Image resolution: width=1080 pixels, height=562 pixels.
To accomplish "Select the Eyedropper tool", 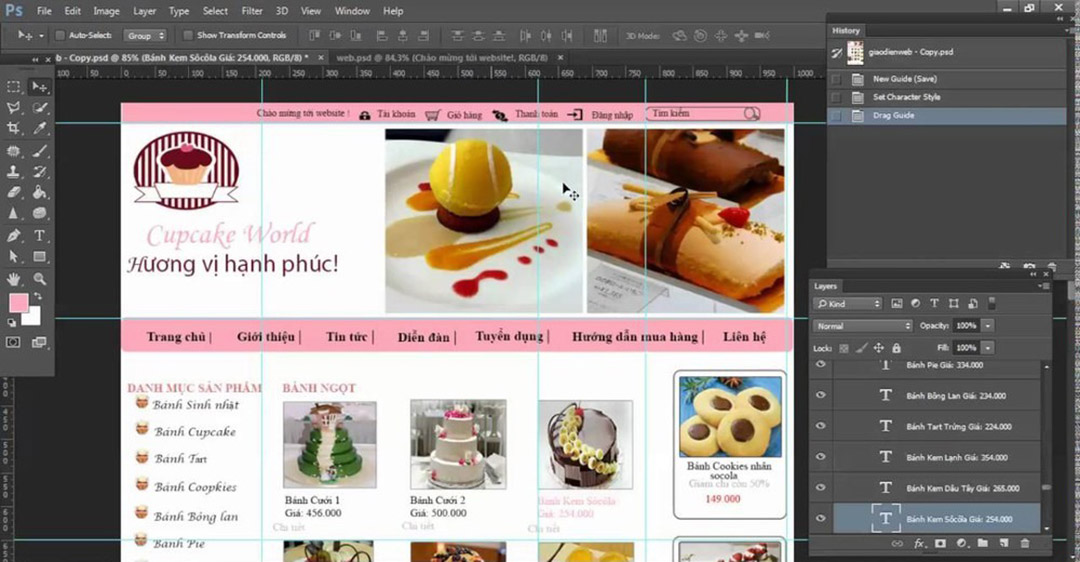I will [39, 128].
